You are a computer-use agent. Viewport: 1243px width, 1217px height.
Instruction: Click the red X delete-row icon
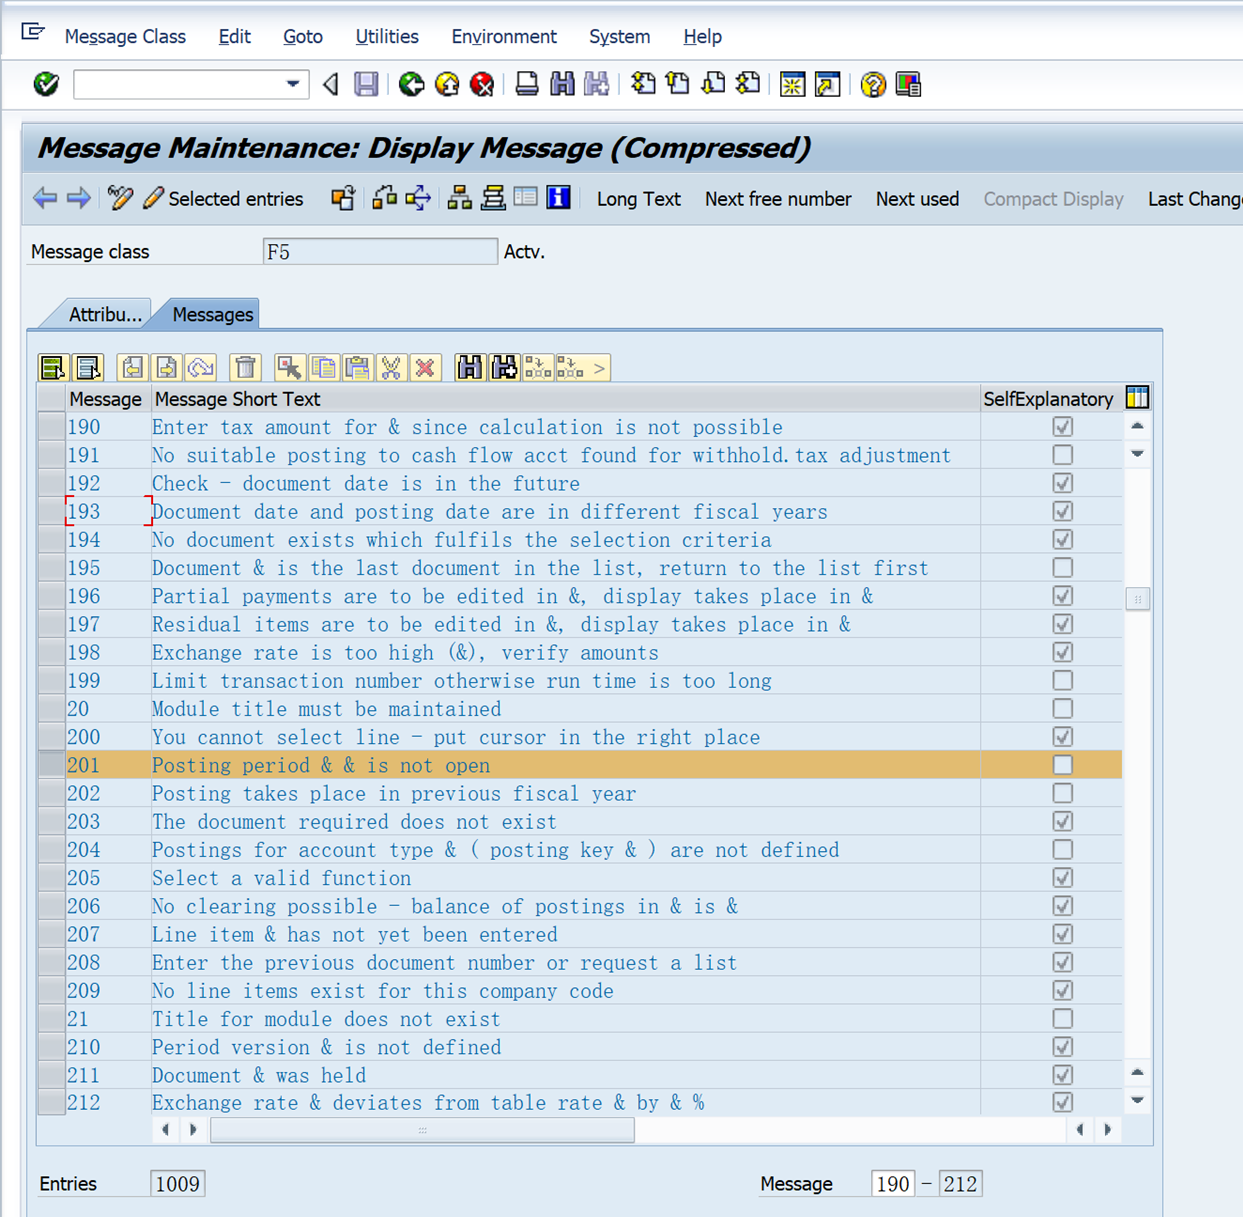pyautogui.click(x=425, y=368)
